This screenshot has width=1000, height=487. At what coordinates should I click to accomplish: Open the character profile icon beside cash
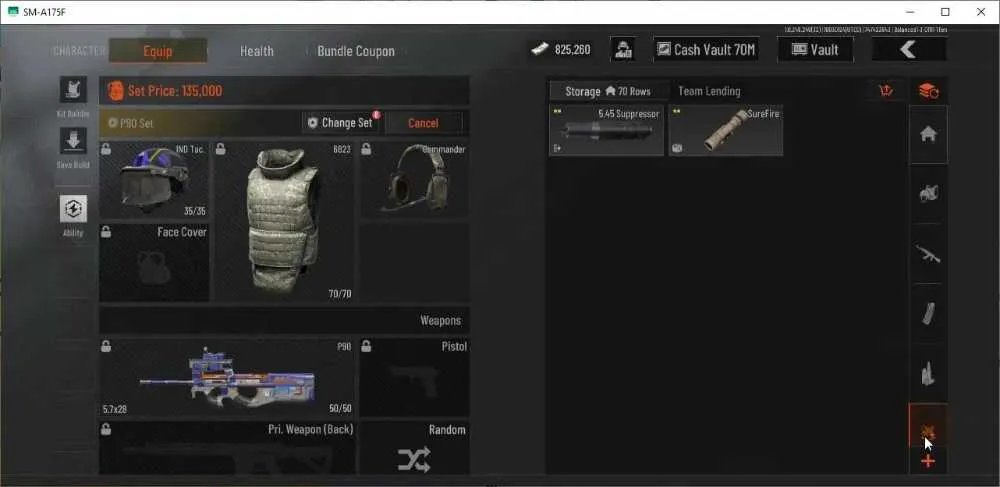click(622, 49)
